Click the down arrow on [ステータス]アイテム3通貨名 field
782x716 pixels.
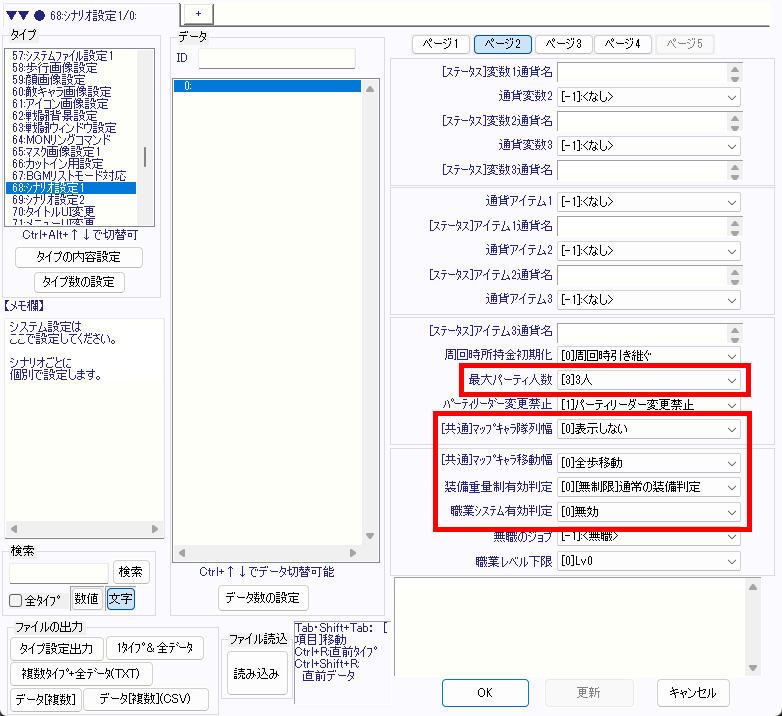pos(735,337)
